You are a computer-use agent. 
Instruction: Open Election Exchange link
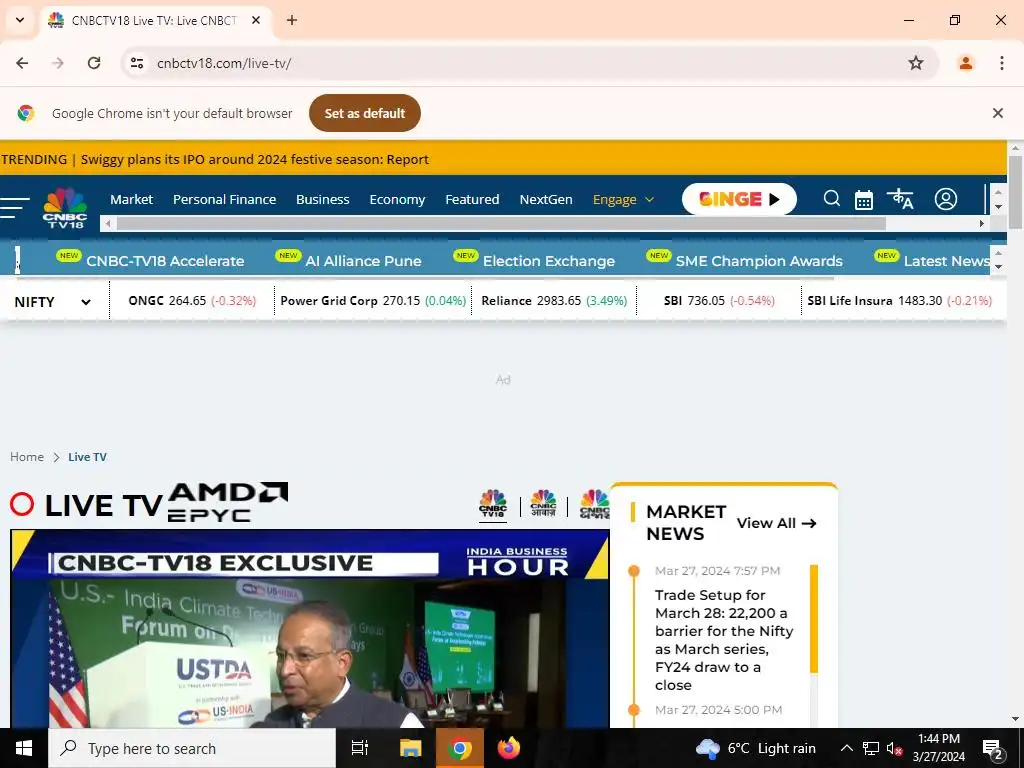pyautogui.click(x=549, y=261)
